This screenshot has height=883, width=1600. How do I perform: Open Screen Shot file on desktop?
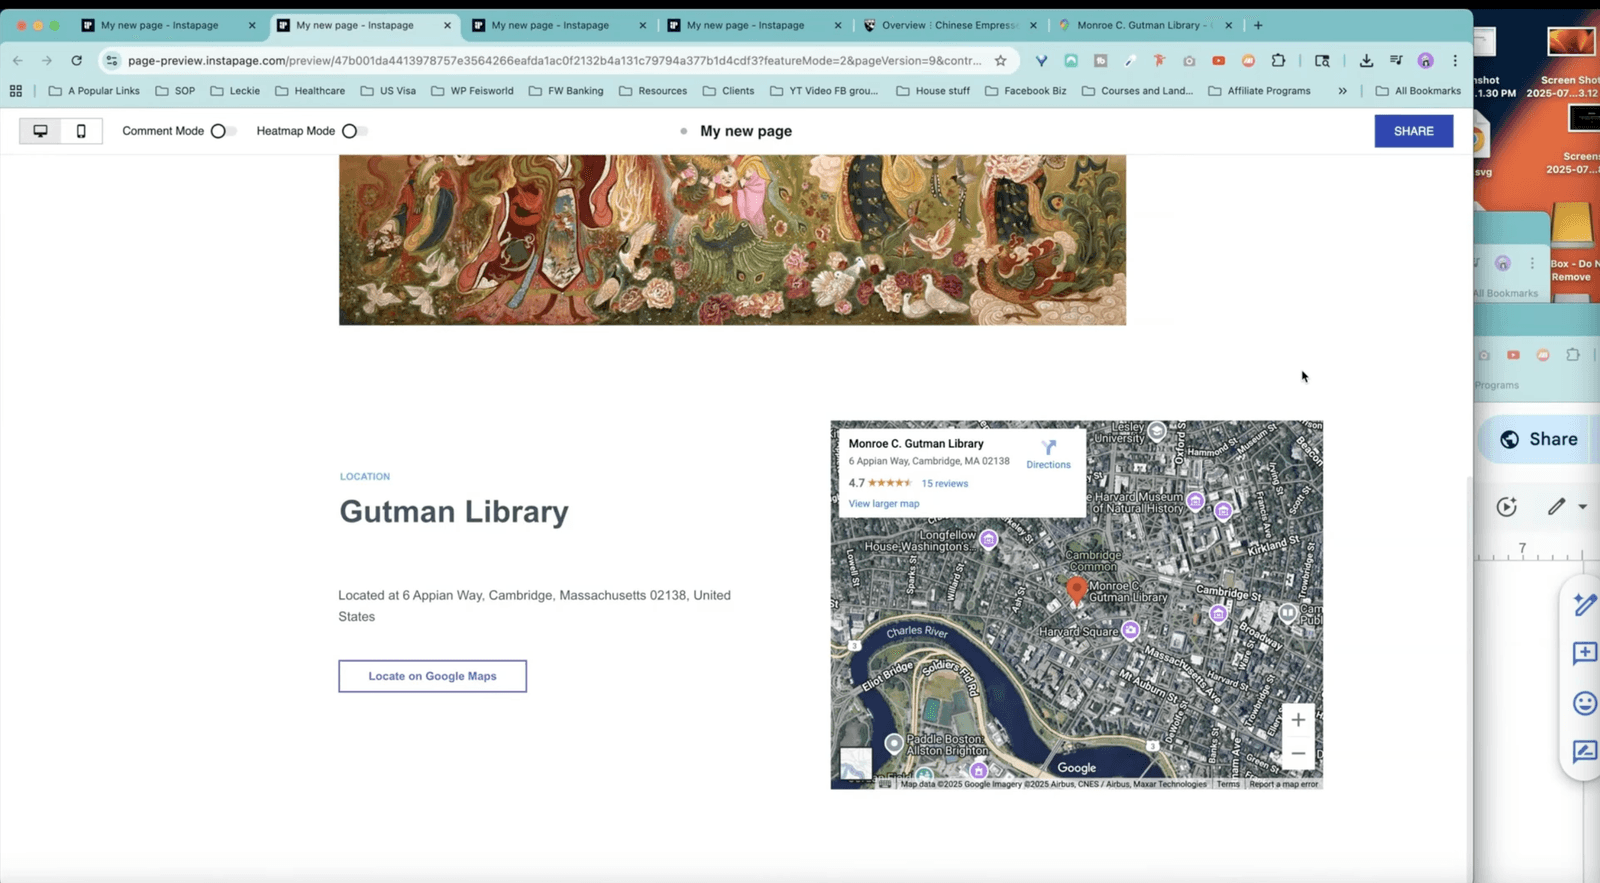coord(1571,62)
